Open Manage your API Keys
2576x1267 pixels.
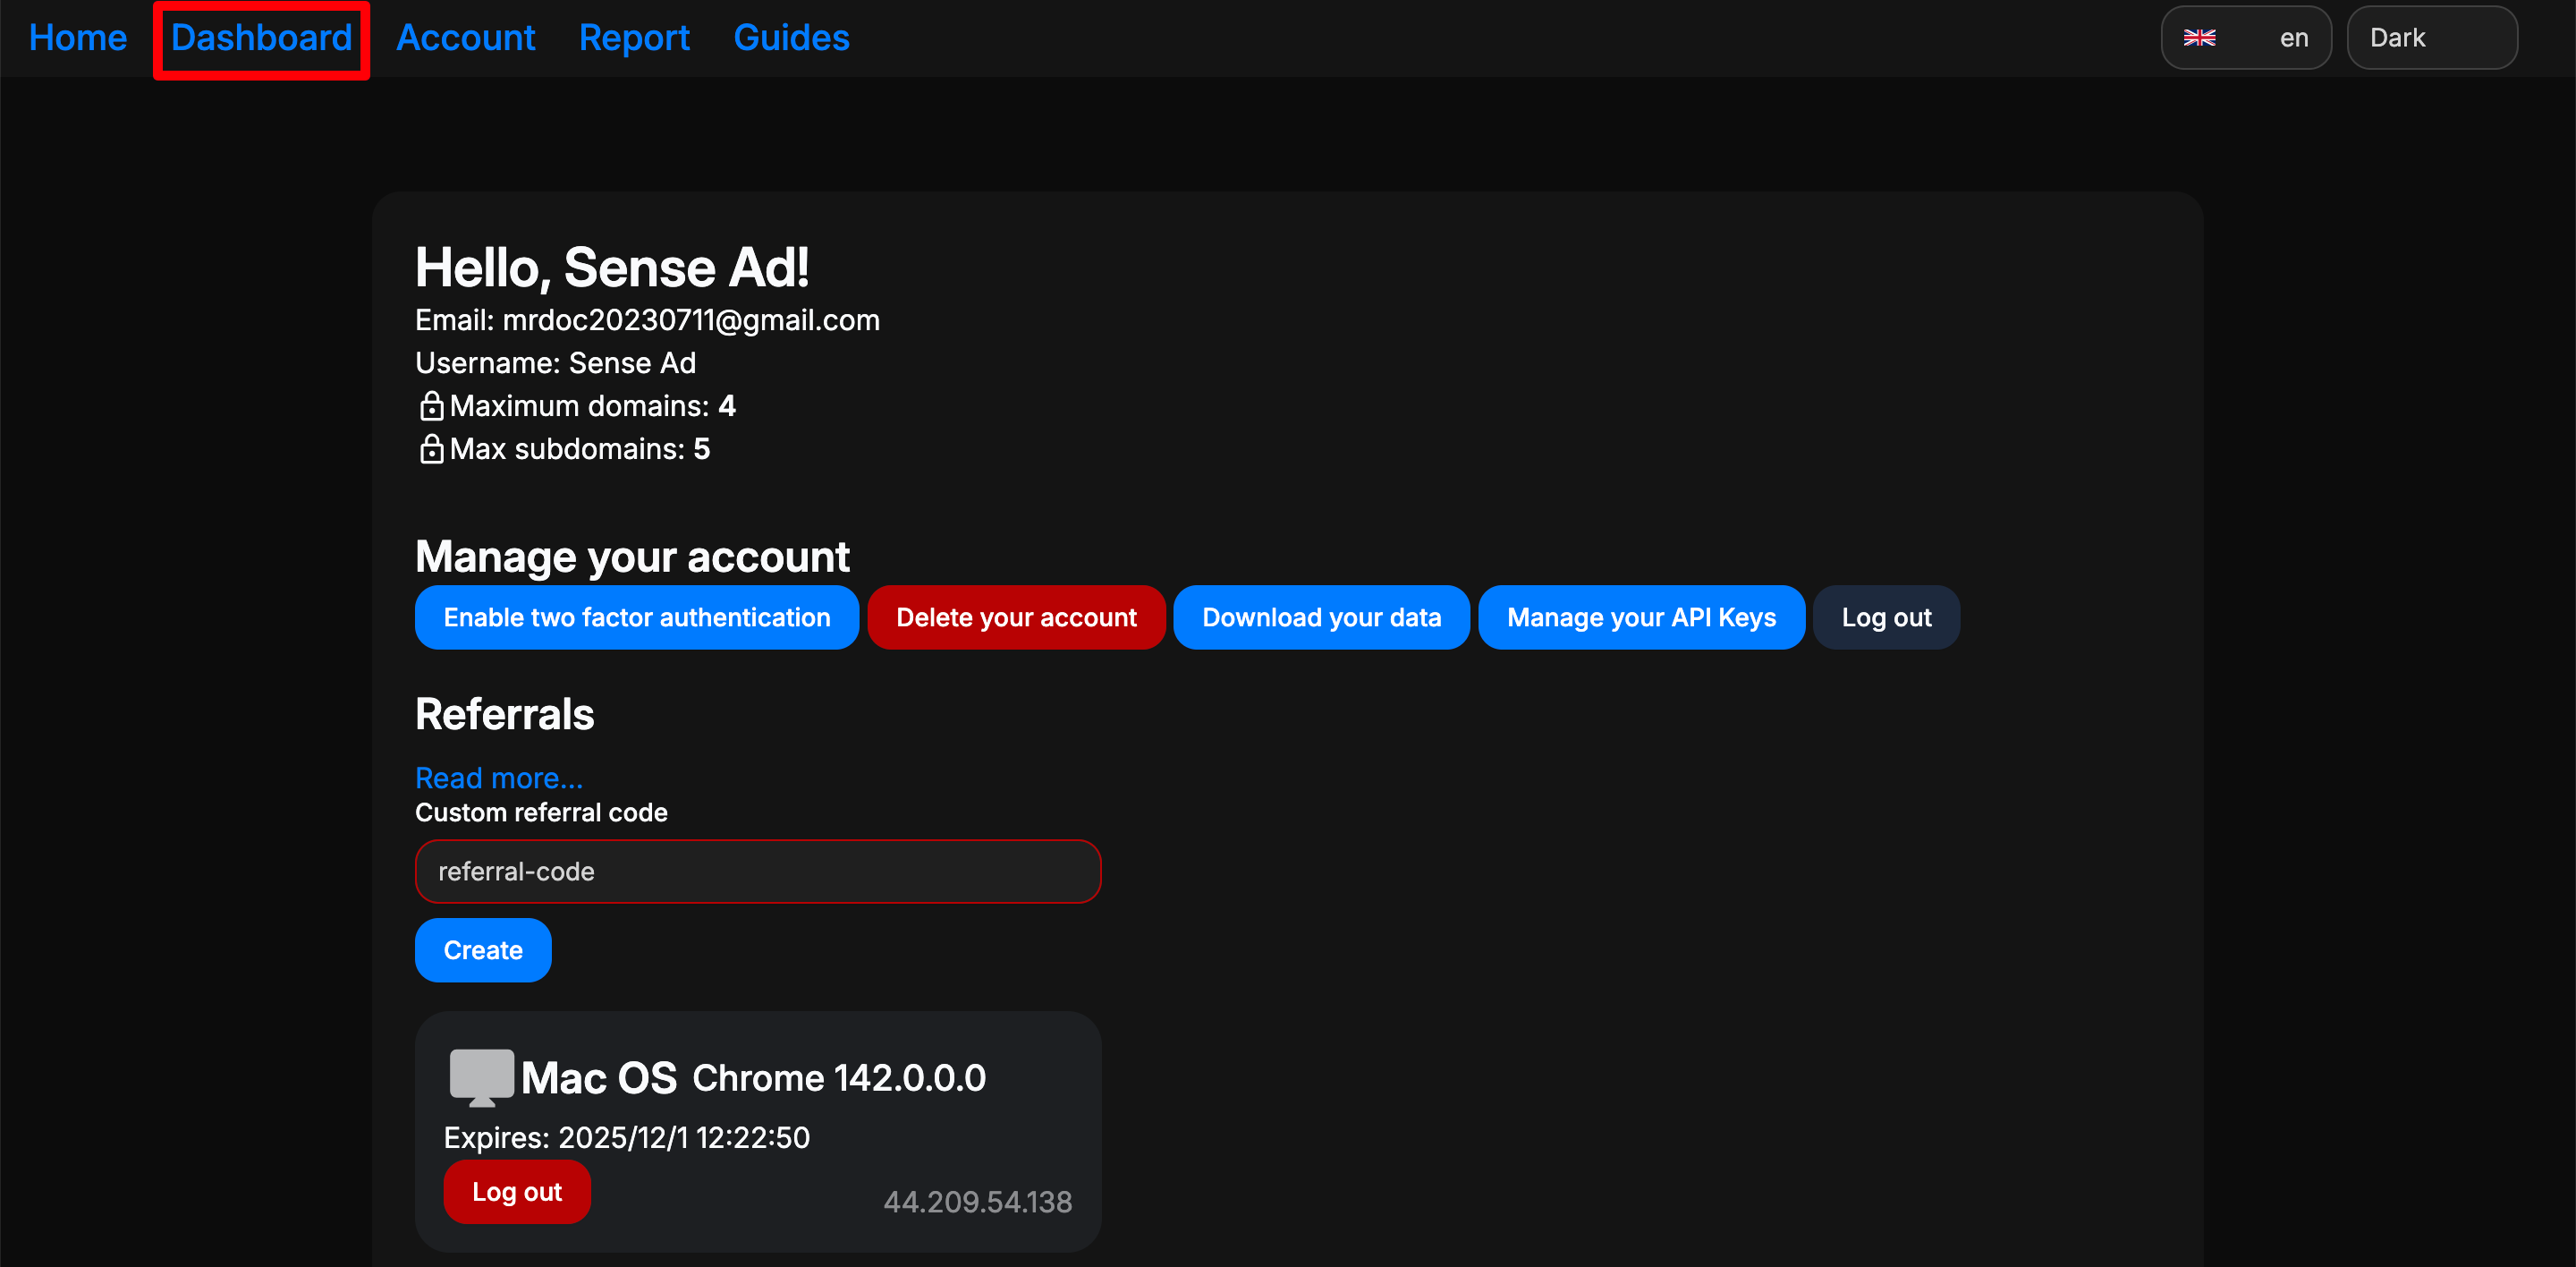pyautogui.click(x=1640, y=617)
